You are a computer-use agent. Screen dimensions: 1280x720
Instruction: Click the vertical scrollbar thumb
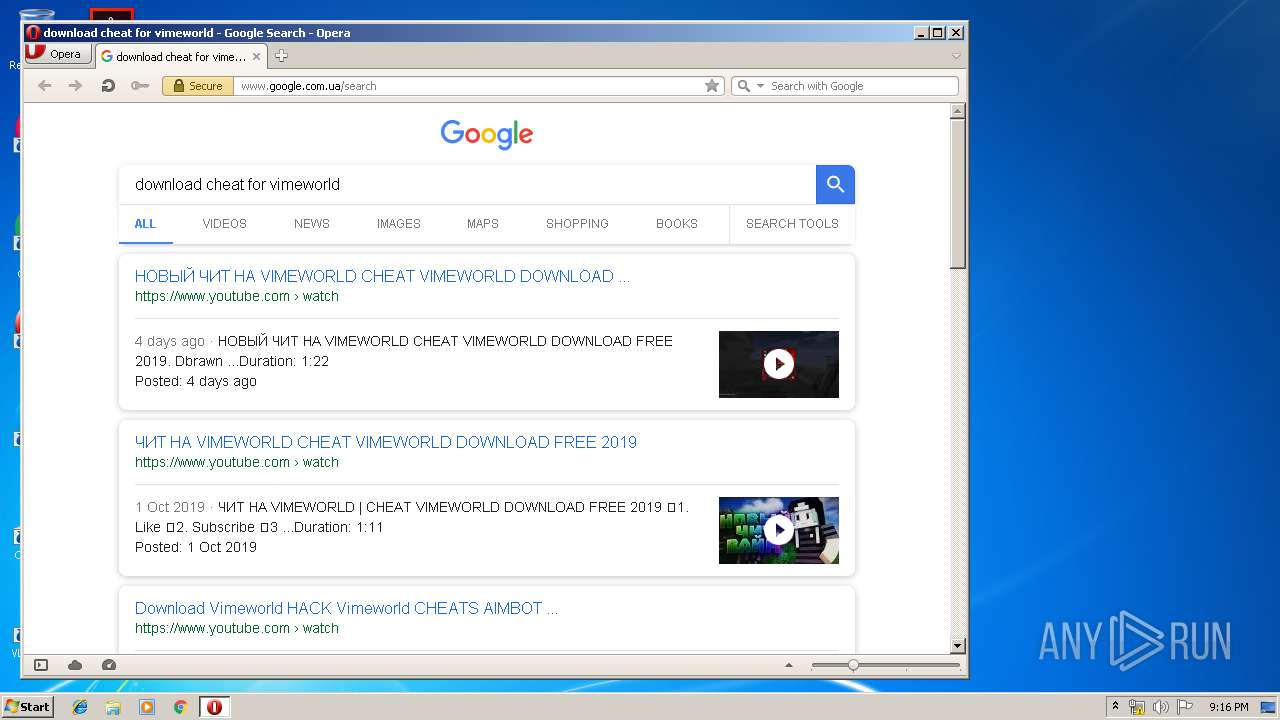coord(958,196)
